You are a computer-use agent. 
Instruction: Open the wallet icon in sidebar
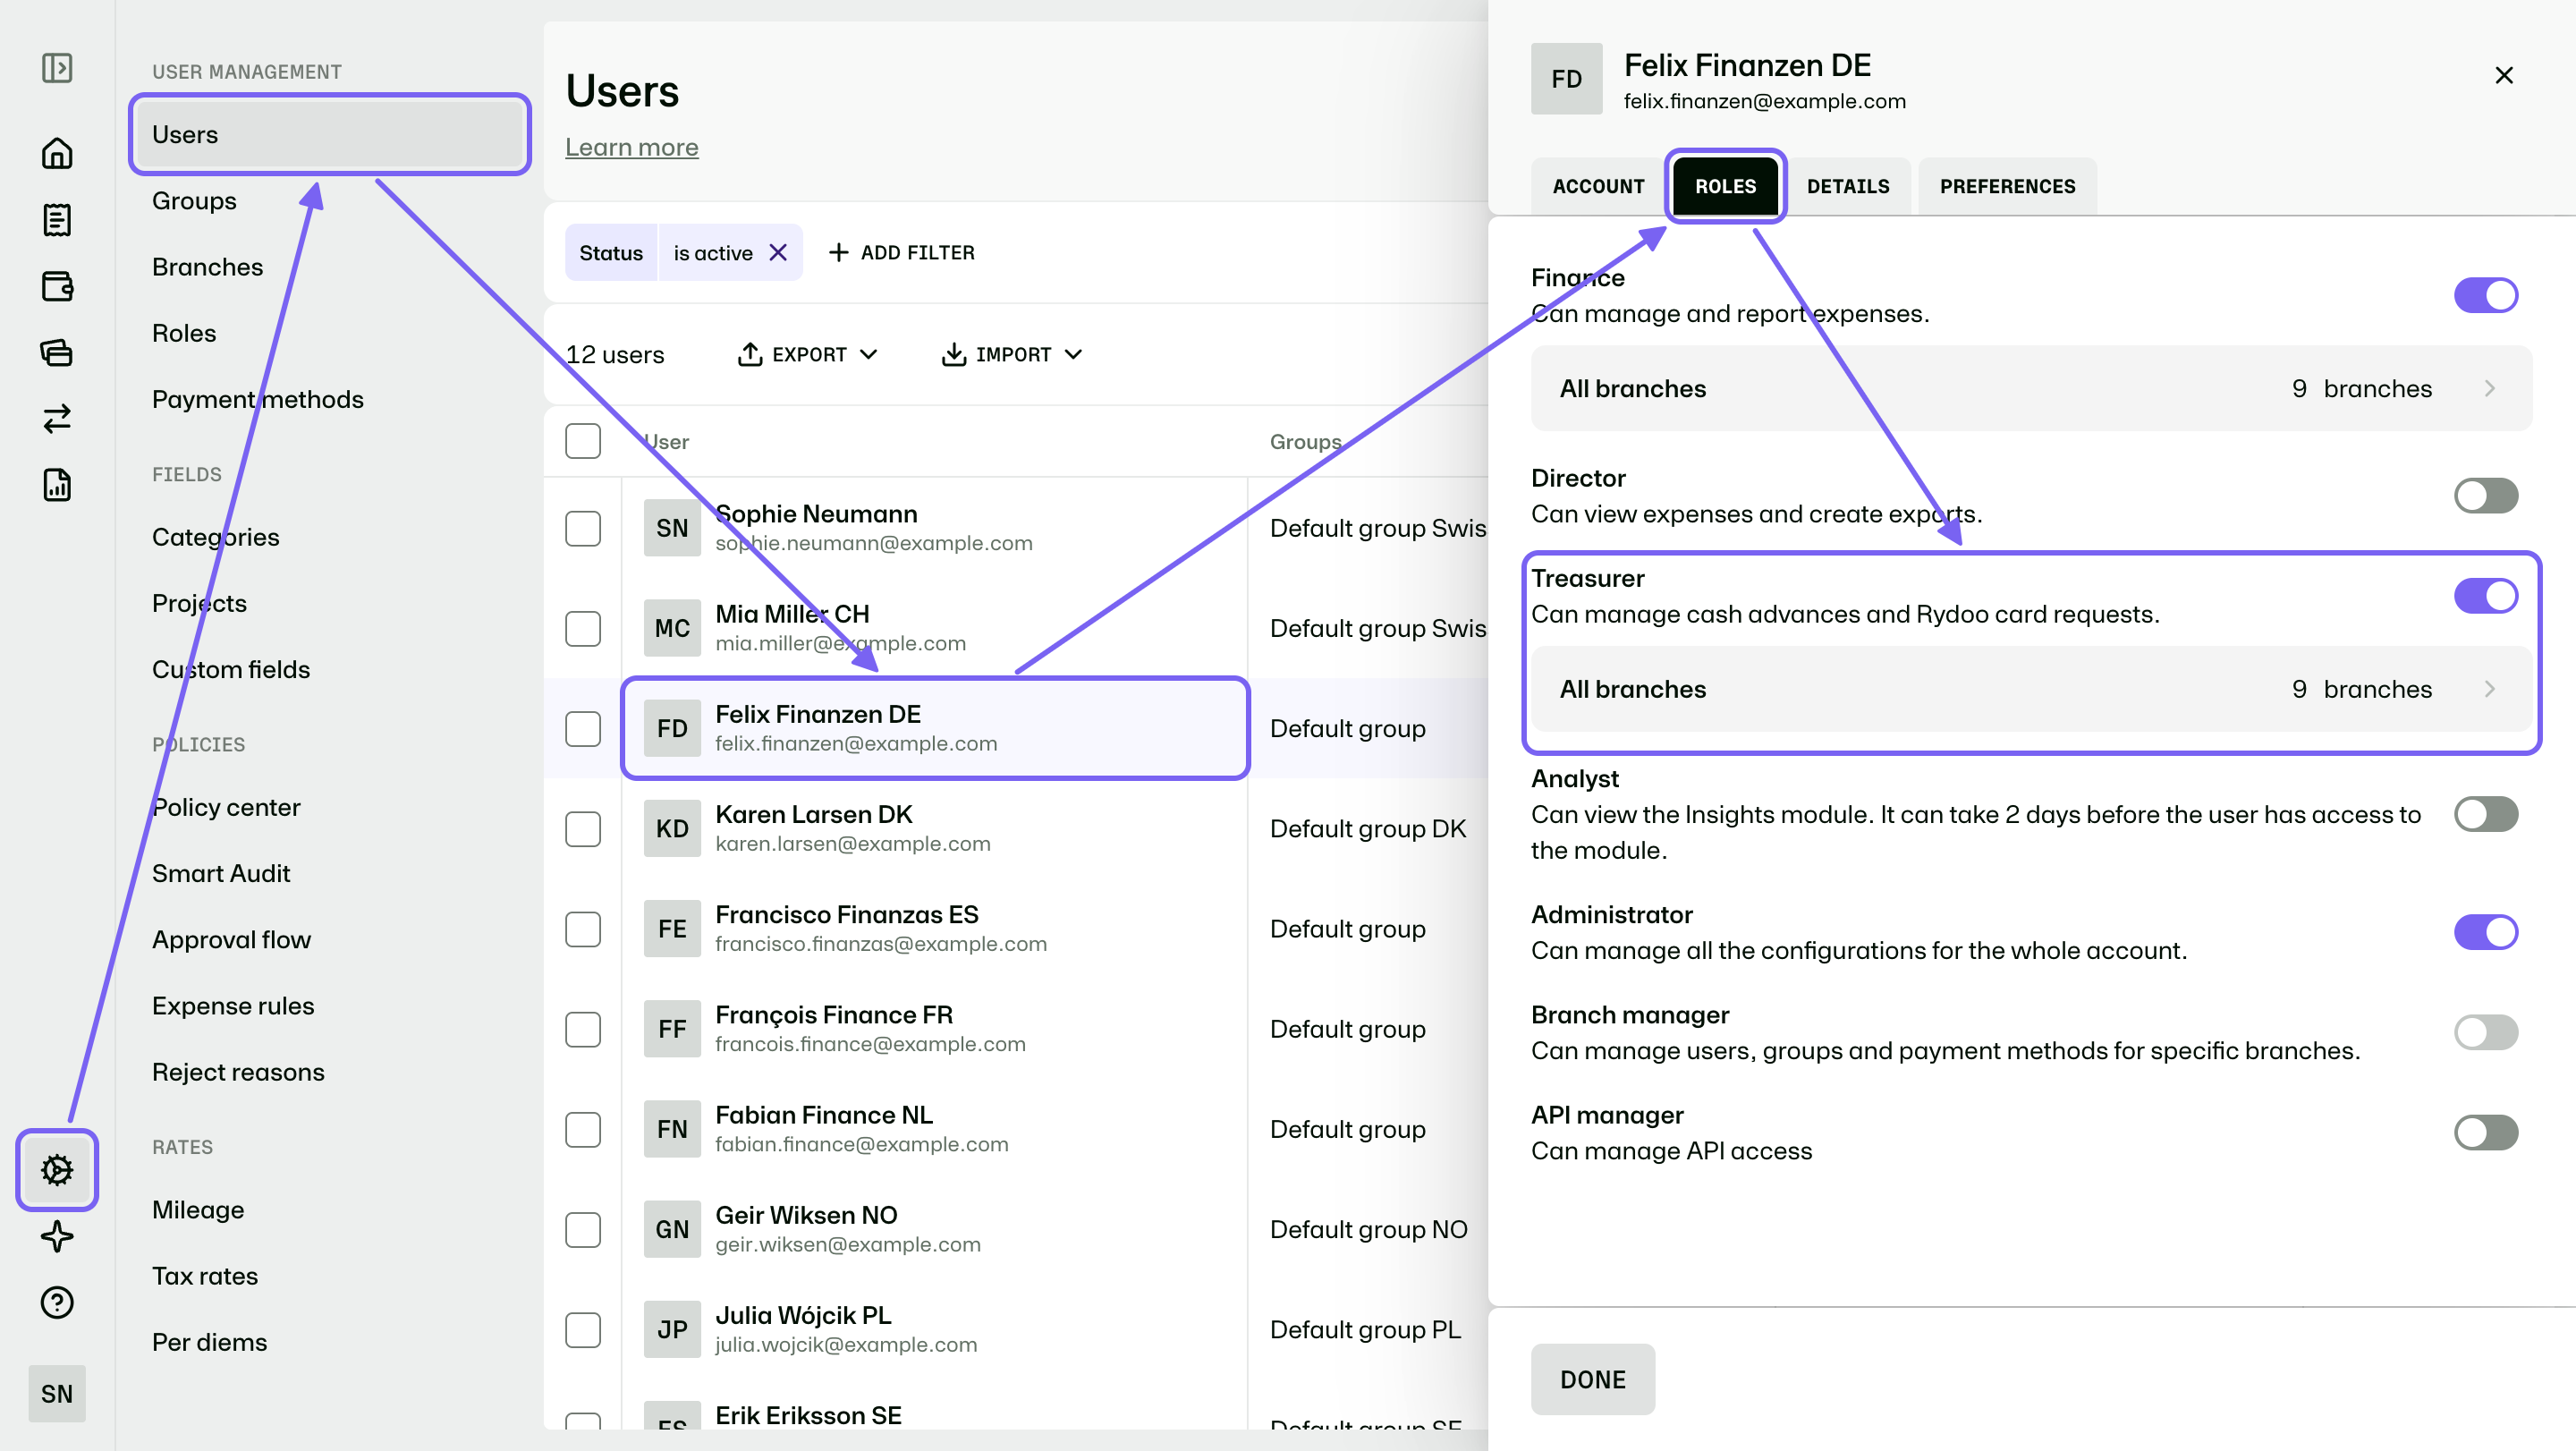click(57, 286)
